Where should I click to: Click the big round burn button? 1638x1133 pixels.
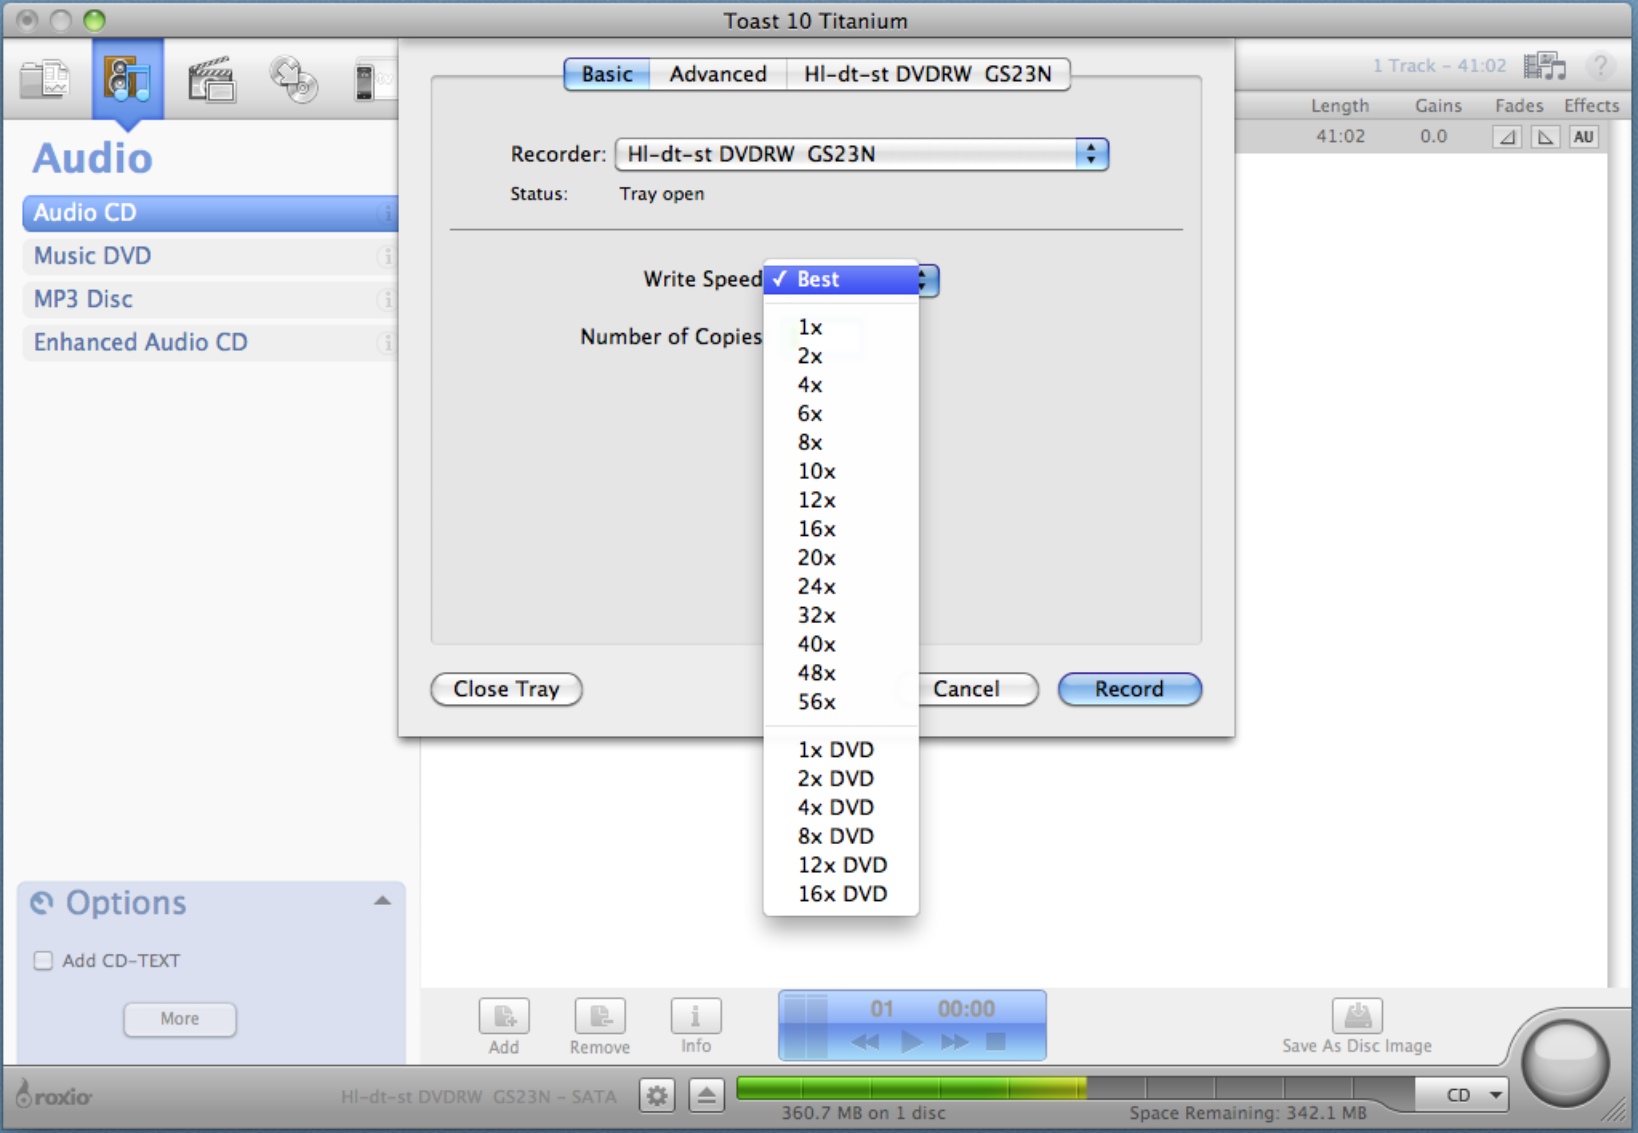(x=1565, y=1063)
